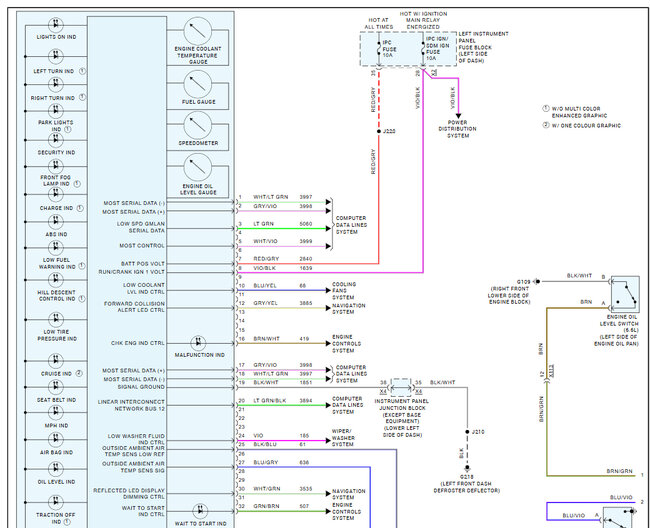
Task: Click the 'BATT POS VOLT' terminal label
Action: pos(143,264)
